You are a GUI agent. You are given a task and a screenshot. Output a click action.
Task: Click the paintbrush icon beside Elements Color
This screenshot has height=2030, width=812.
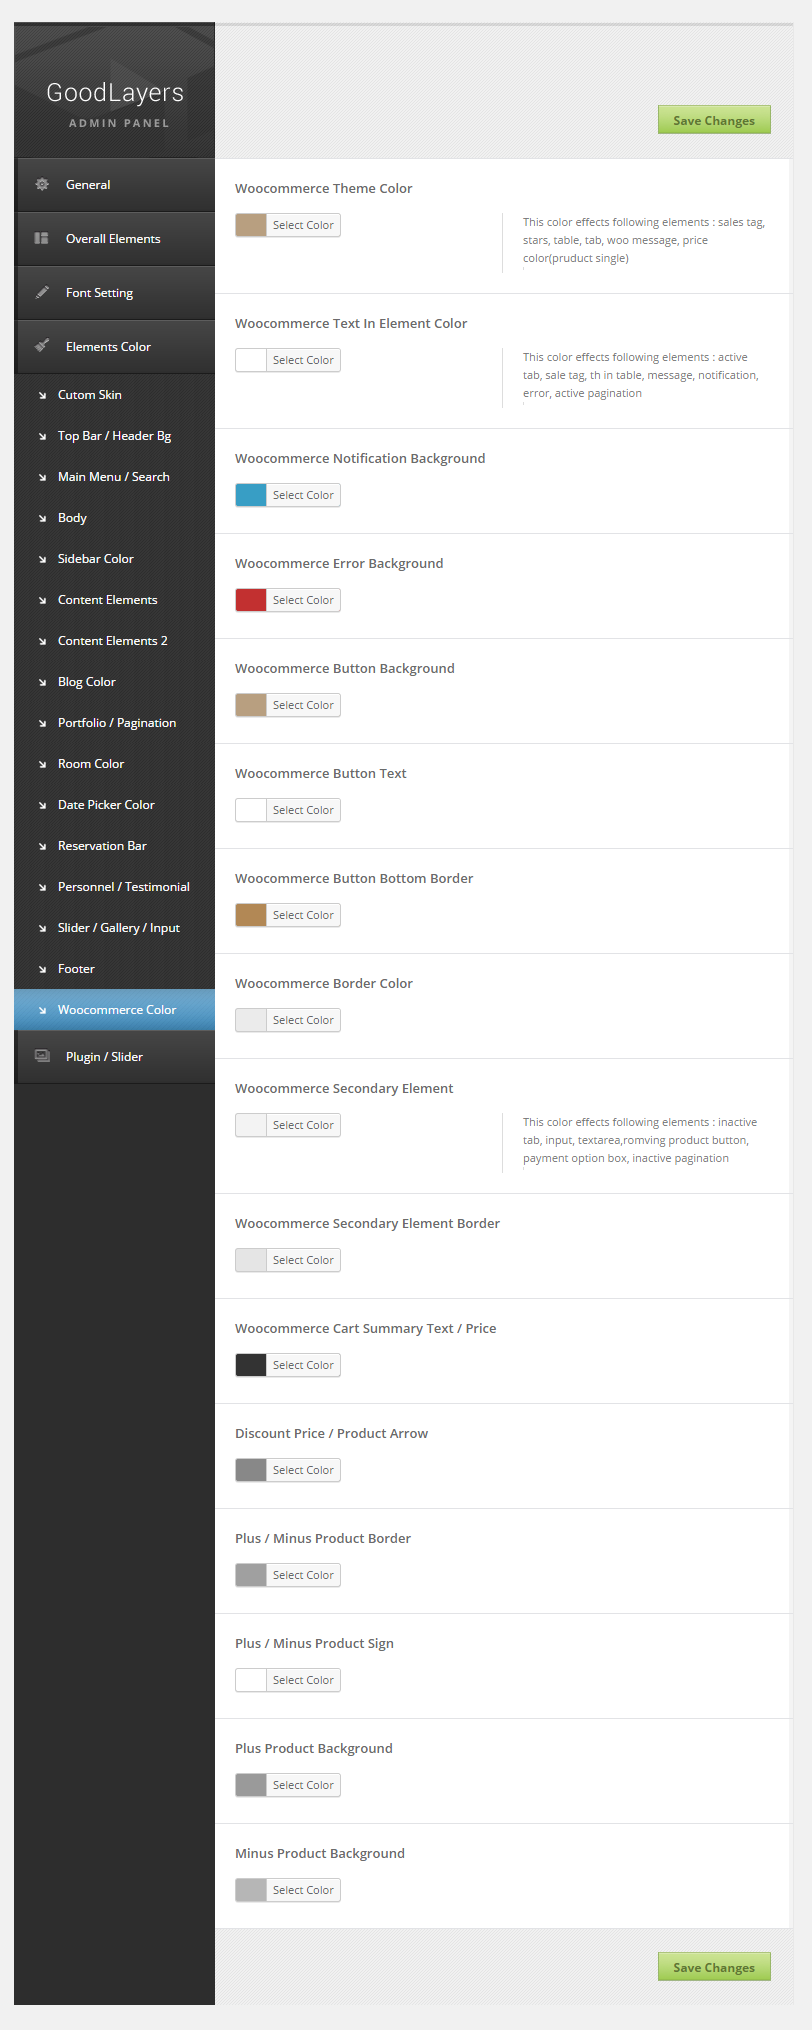point(42,346)
